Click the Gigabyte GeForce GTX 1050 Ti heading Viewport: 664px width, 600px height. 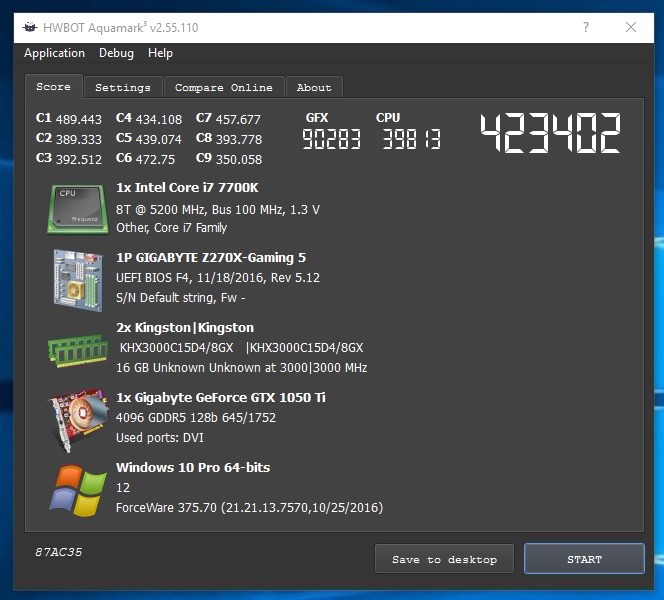pyautogui.click(x=221, y=398)
